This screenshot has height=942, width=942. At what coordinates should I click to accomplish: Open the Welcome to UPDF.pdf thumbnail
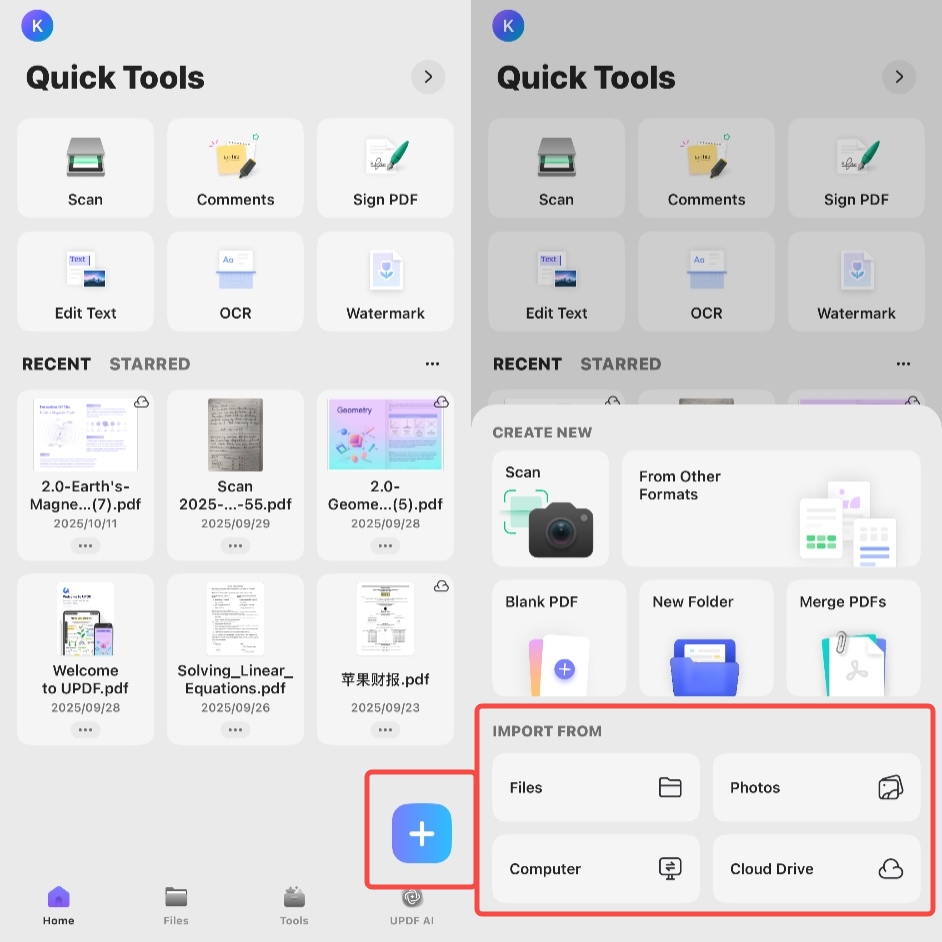pyautogui.click(x=85, y=619)
